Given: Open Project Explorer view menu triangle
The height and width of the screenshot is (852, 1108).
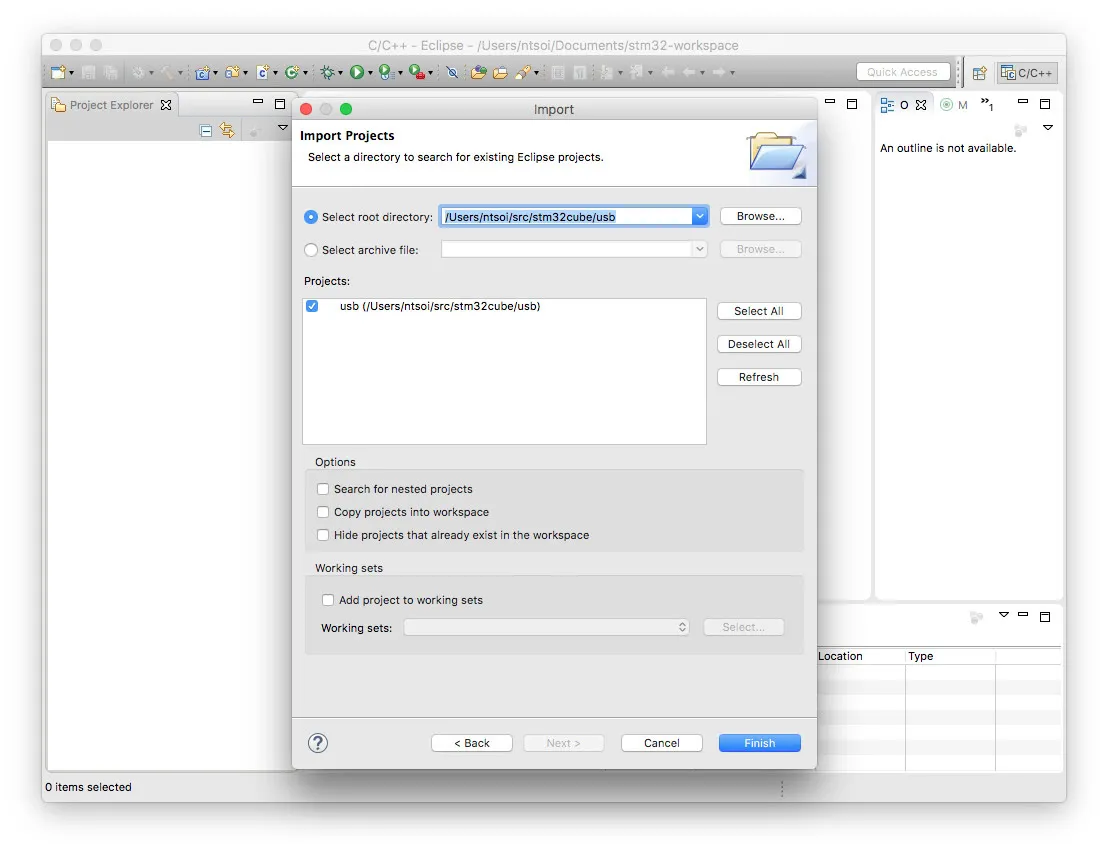Looking at the screenshot, I should pyautogui.click(x=282, y=128).
